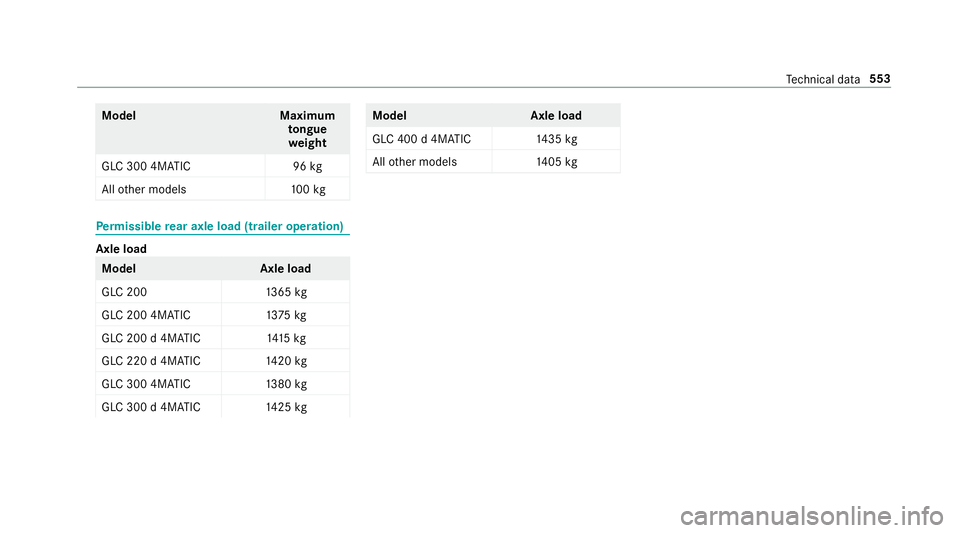Click the GLC 200 4MATIC row

[x=223, y=315]
